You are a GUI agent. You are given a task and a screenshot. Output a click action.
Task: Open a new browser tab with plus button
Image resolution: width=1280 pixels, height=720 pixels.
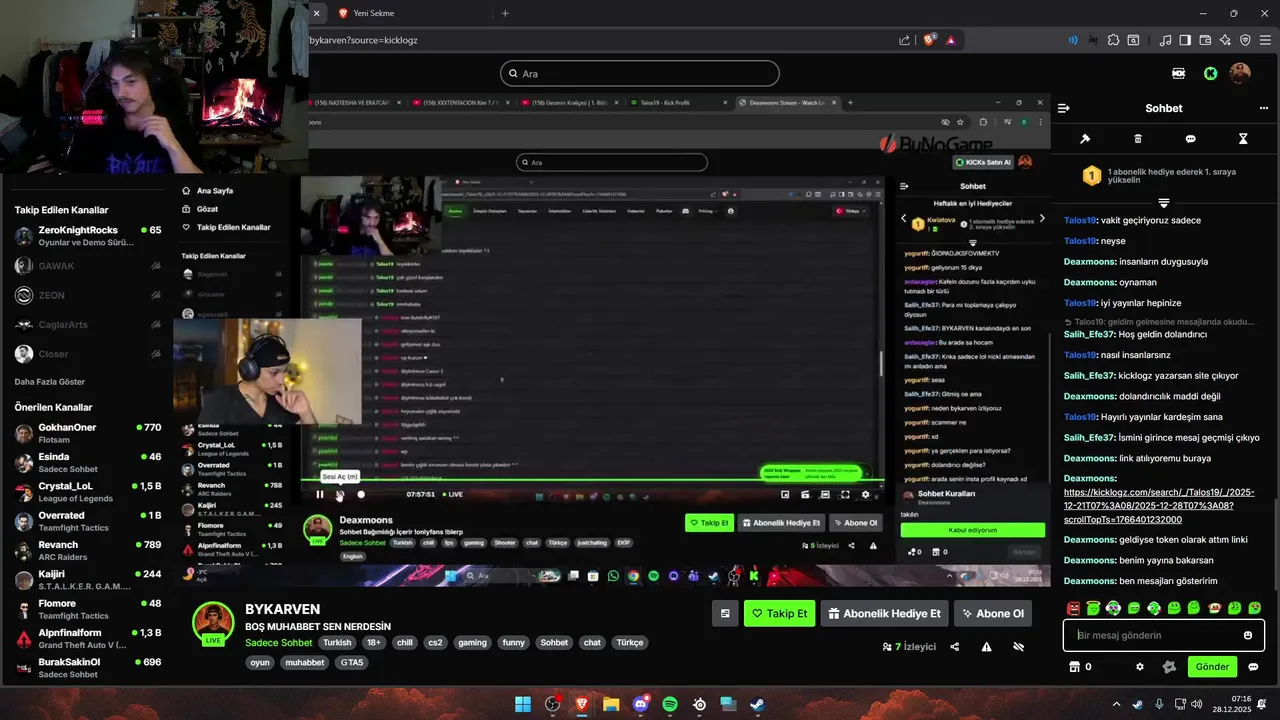point(505,13)
